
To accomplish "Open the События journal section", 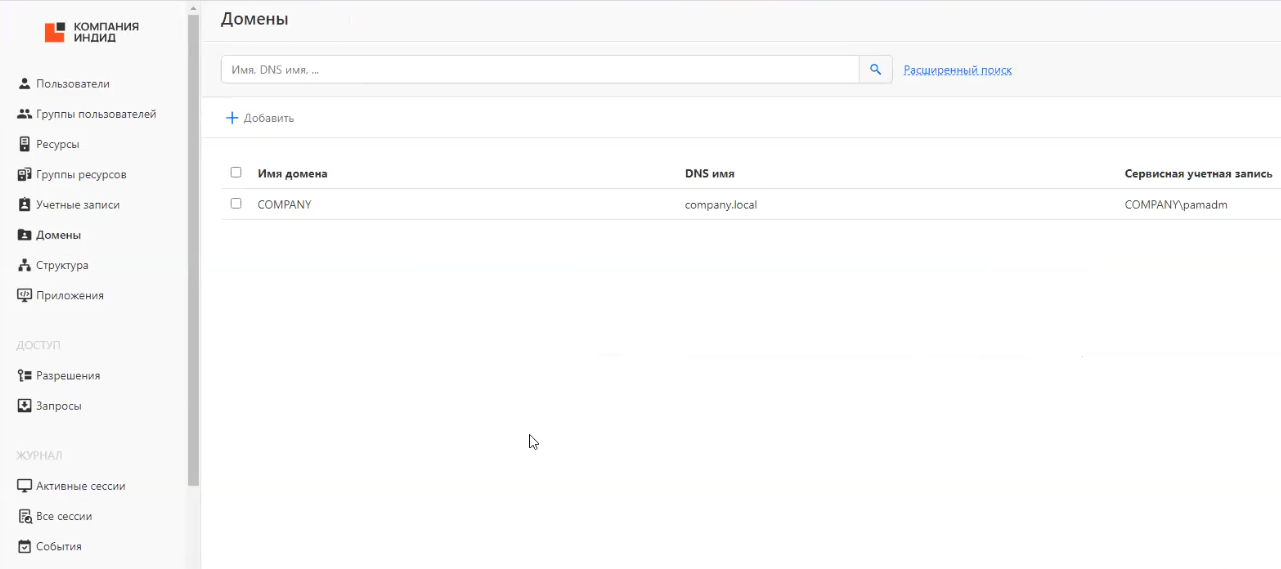I will click(58, 547).
